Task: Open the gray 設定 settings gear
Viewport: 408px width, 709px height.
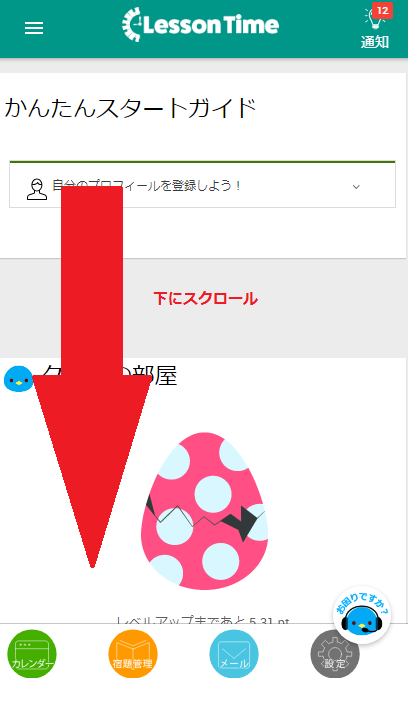Action: (x=335, y=654)
